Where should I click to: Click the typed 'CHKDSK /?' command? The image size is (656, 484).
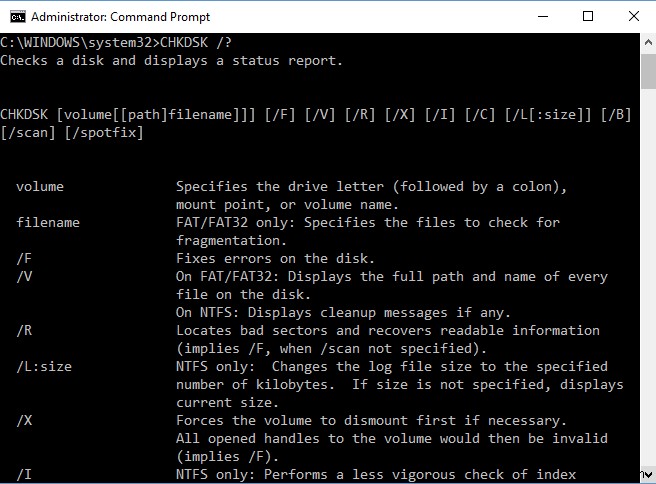(x=196, y=44)
